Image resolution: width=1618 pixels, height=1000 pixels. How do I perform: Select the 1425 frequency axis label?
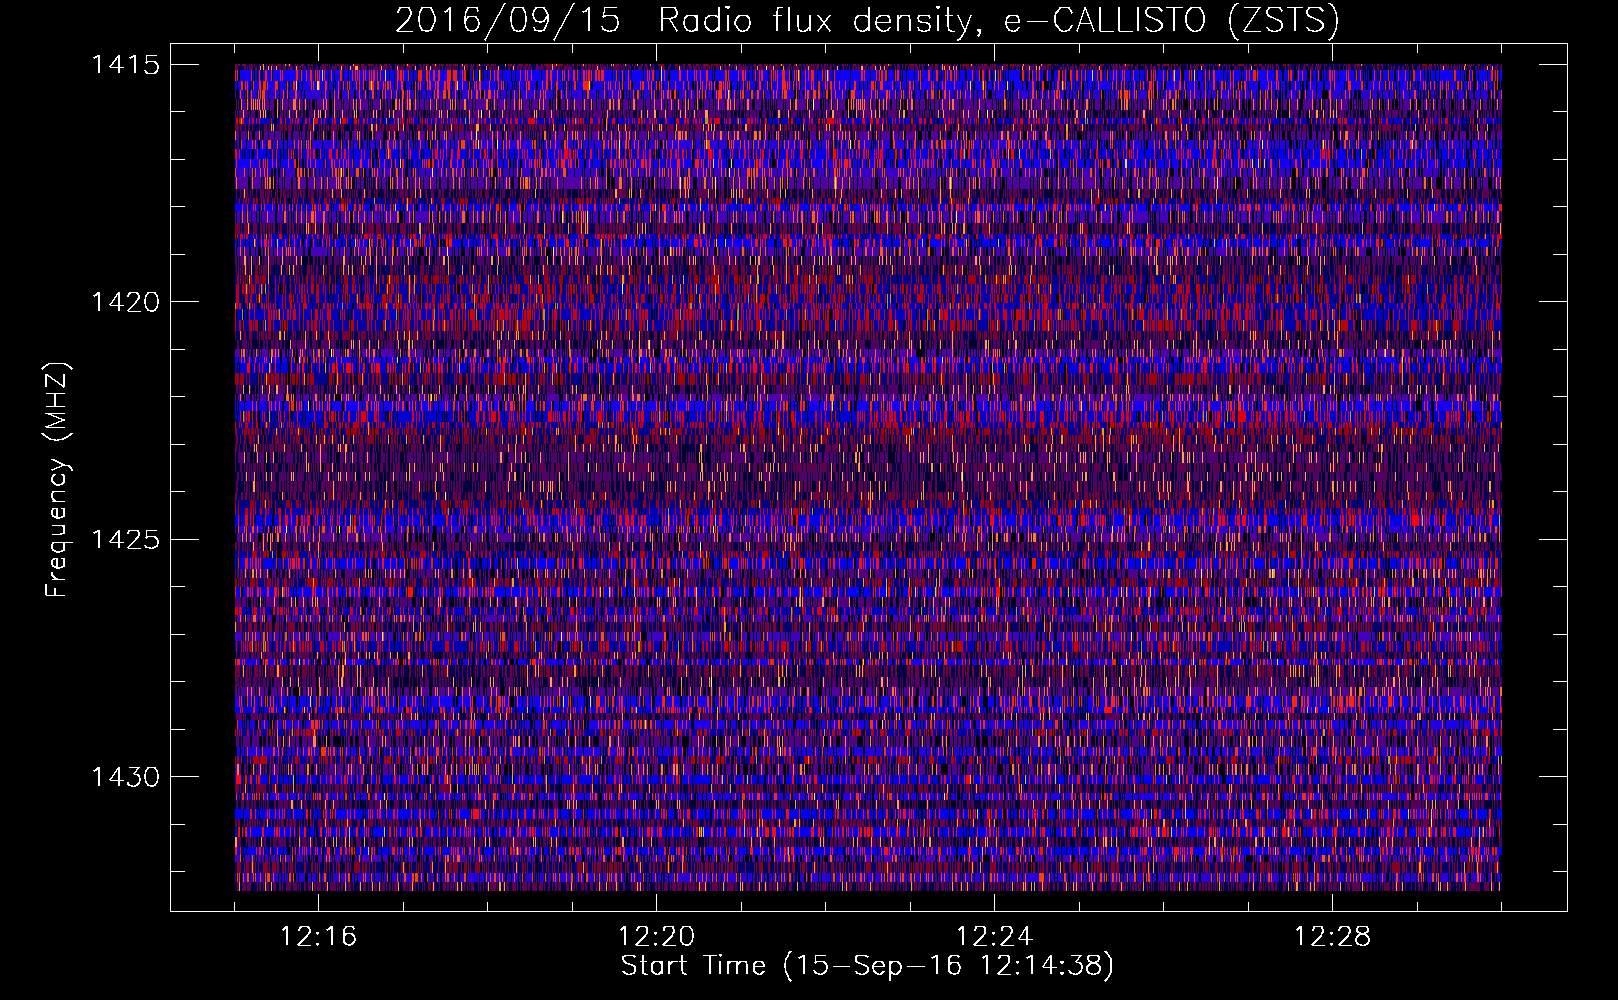click(125, 540)
